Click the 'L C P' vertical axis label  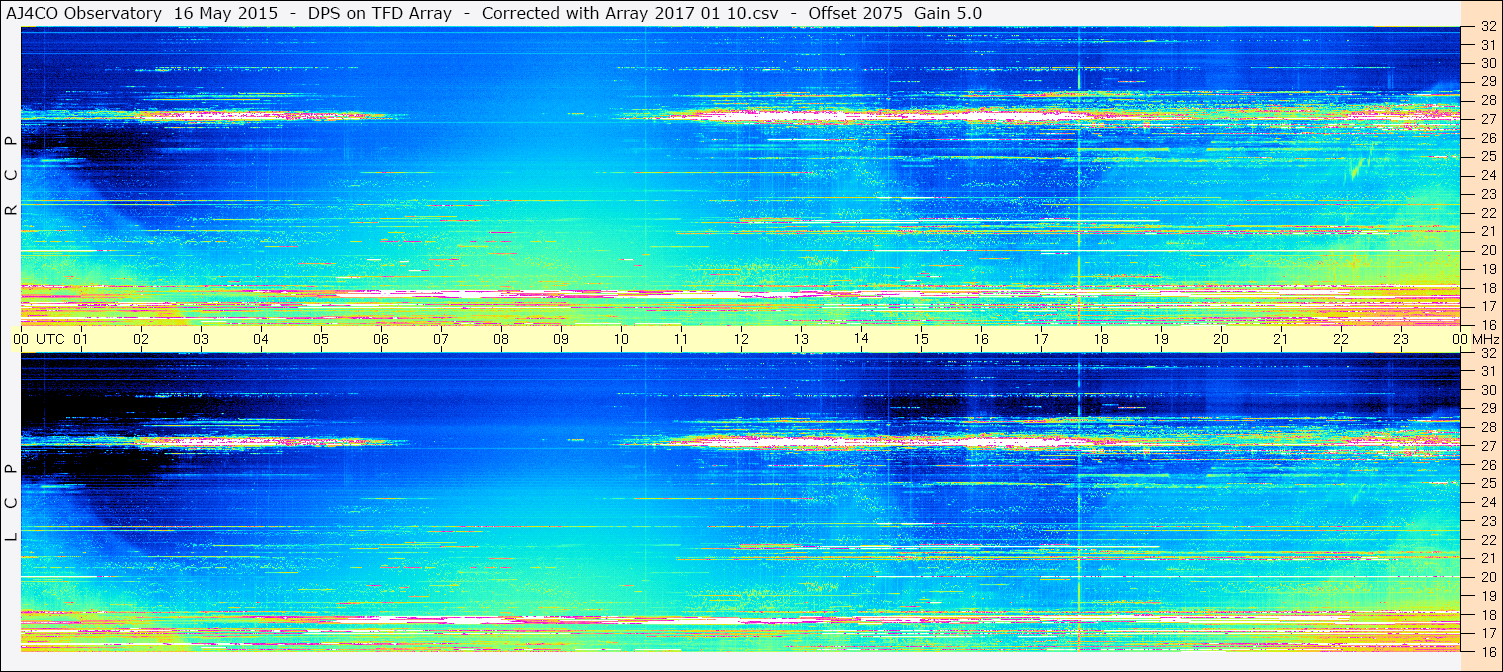coord(11,503)
